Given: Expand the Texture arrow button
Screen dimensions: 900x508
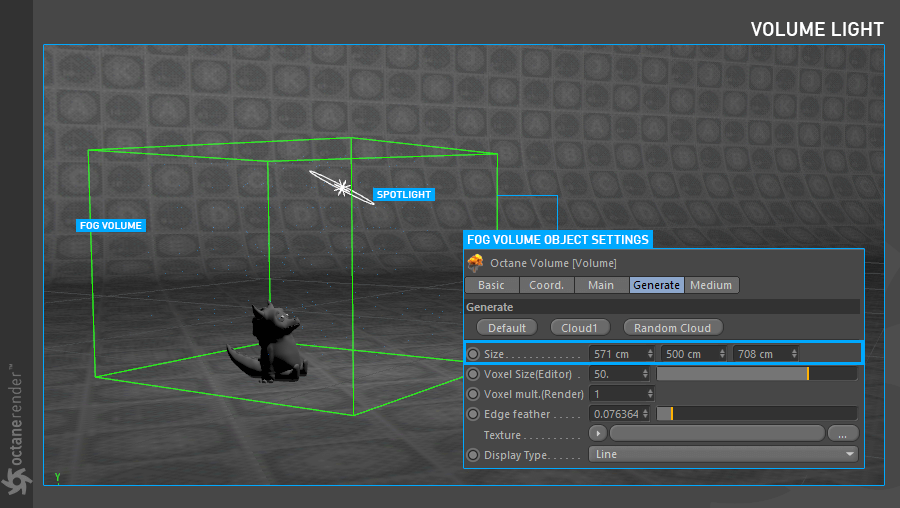Looking at the screenshot, I should point(598,433).
